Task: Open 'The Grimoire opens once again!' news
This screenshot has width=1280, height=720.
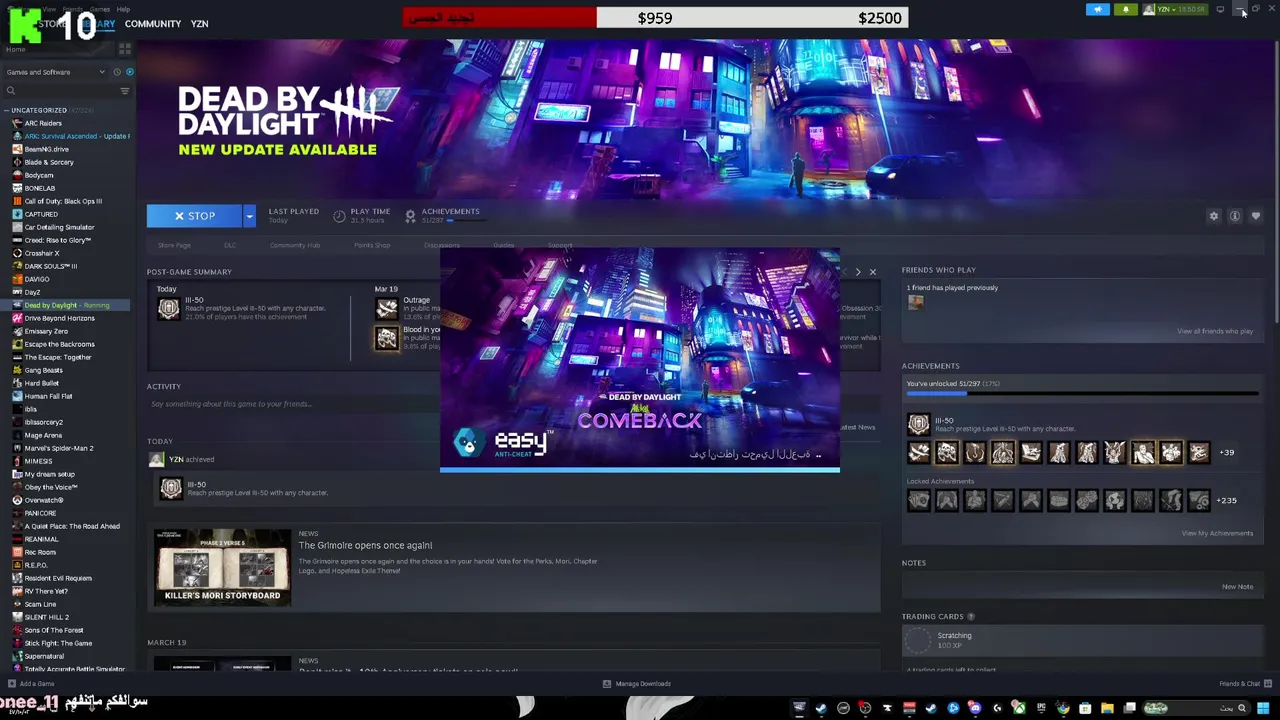Action: pyautogui.click(x=365, y=545)
